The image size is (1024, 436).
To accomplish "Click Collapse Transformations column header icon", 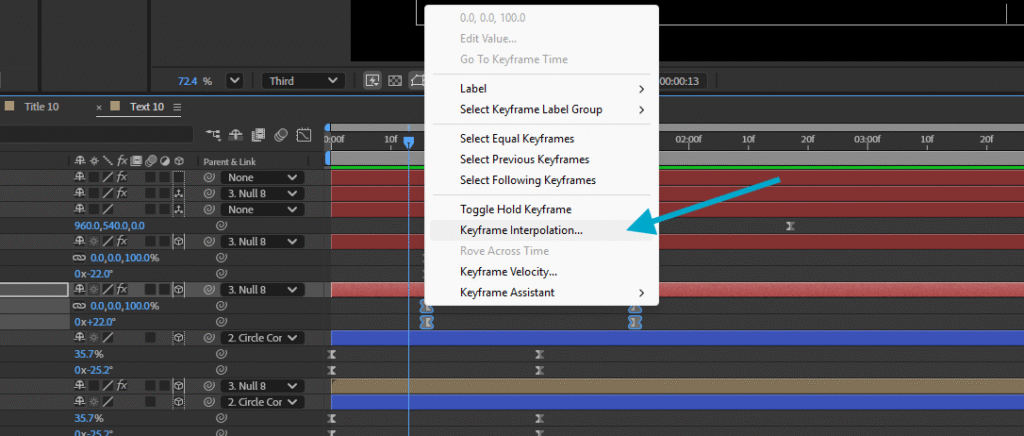I will (94, 161).
